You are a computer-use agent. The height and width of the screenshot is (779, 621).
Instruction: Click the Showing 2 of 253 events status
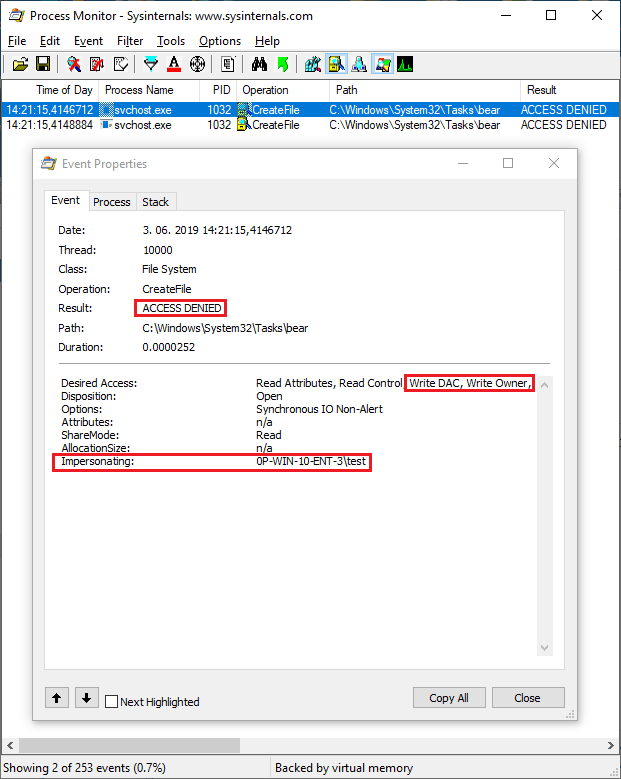pos(84,768)
